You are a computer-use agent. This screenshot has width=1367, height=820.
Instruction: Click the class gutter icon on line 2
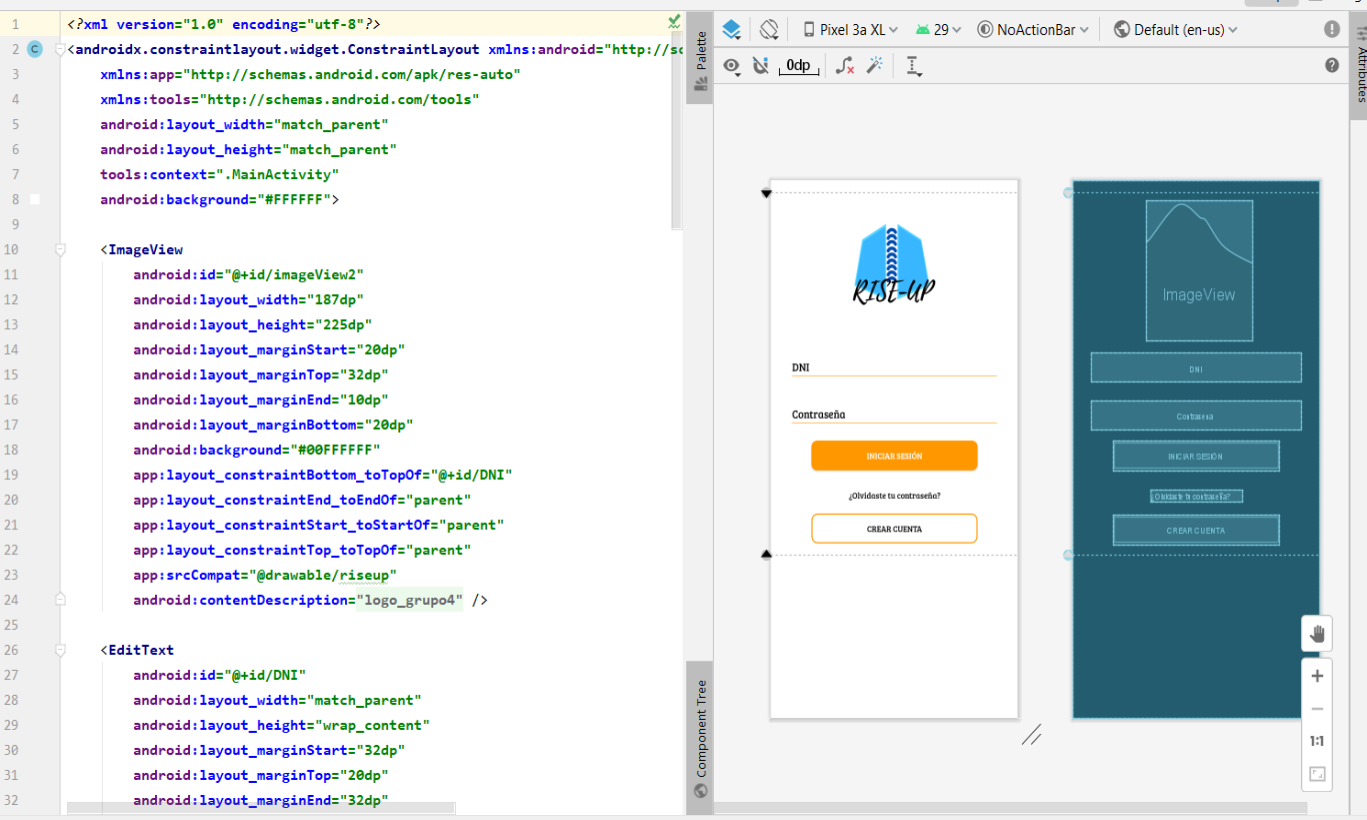pyautogui.click(x=35, y=49)
